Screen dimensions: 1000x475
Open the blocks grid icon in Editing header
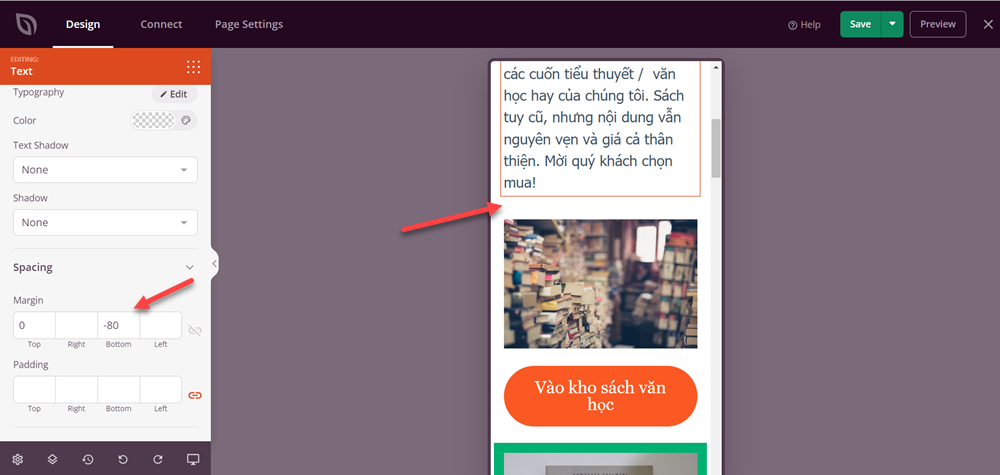click(x=193, y=67)
